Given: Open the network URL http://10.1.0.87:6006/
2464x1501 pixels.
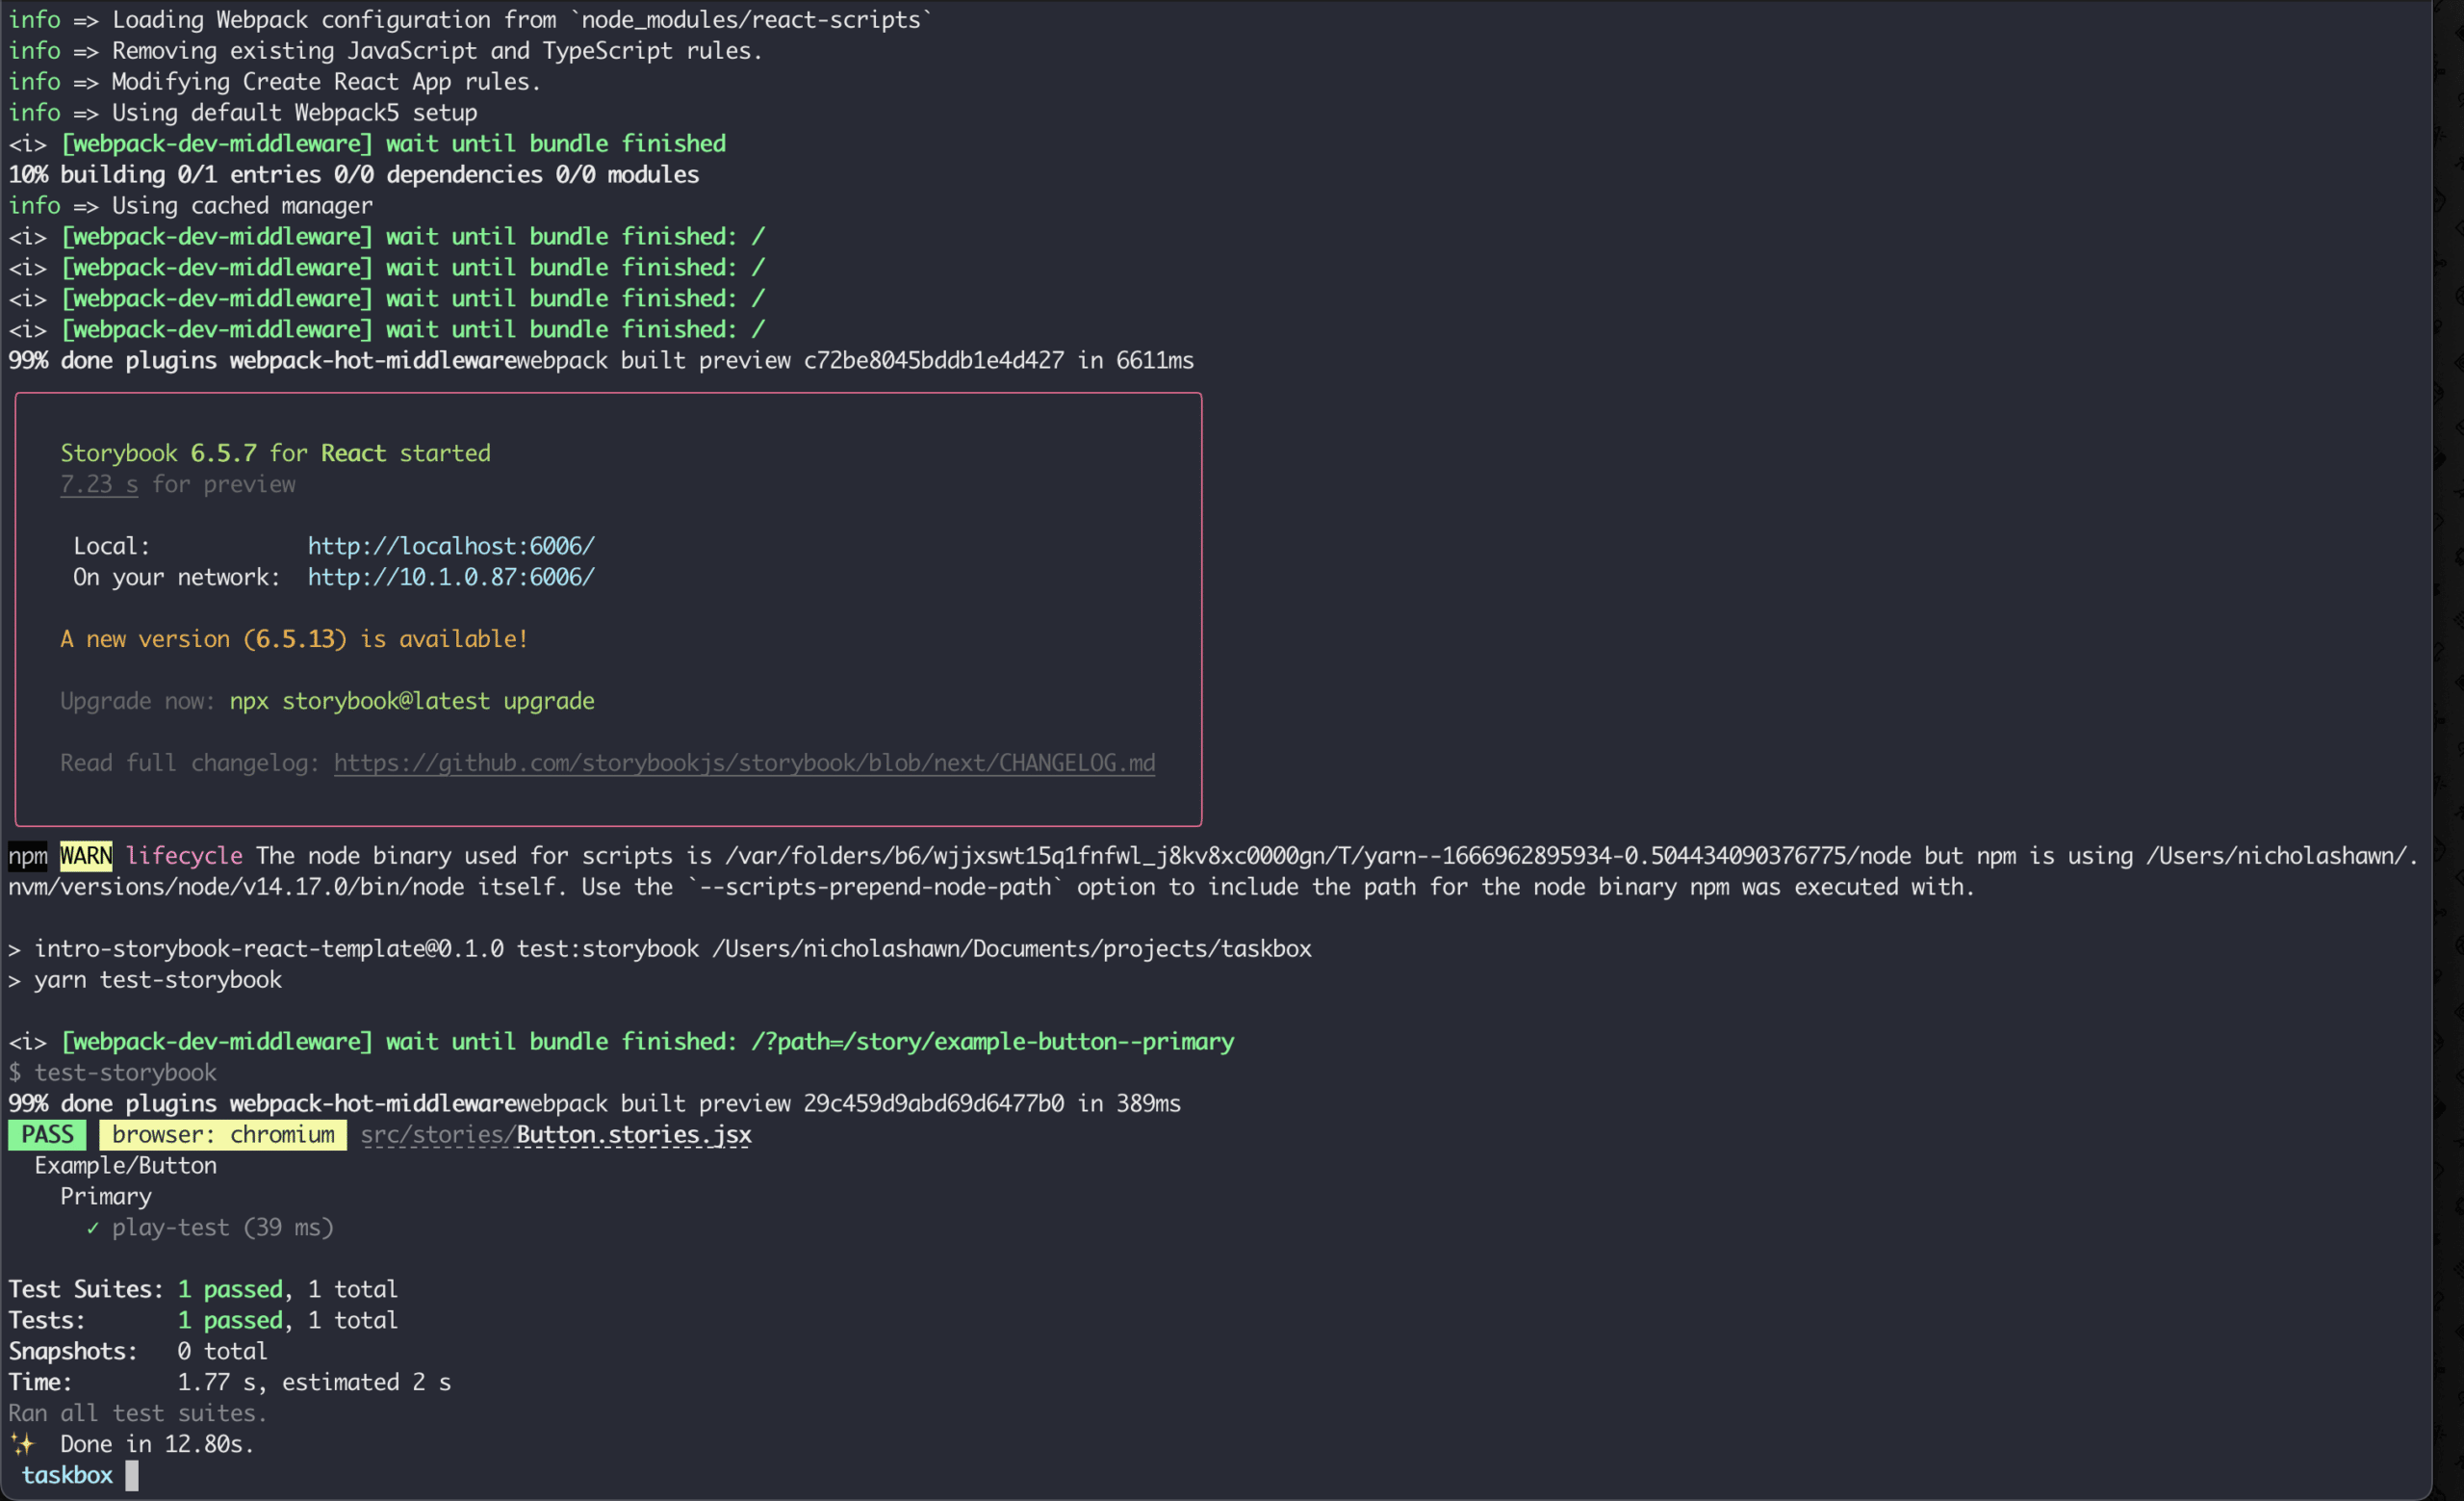Looking at the screenshot, I should pos(450,577).
